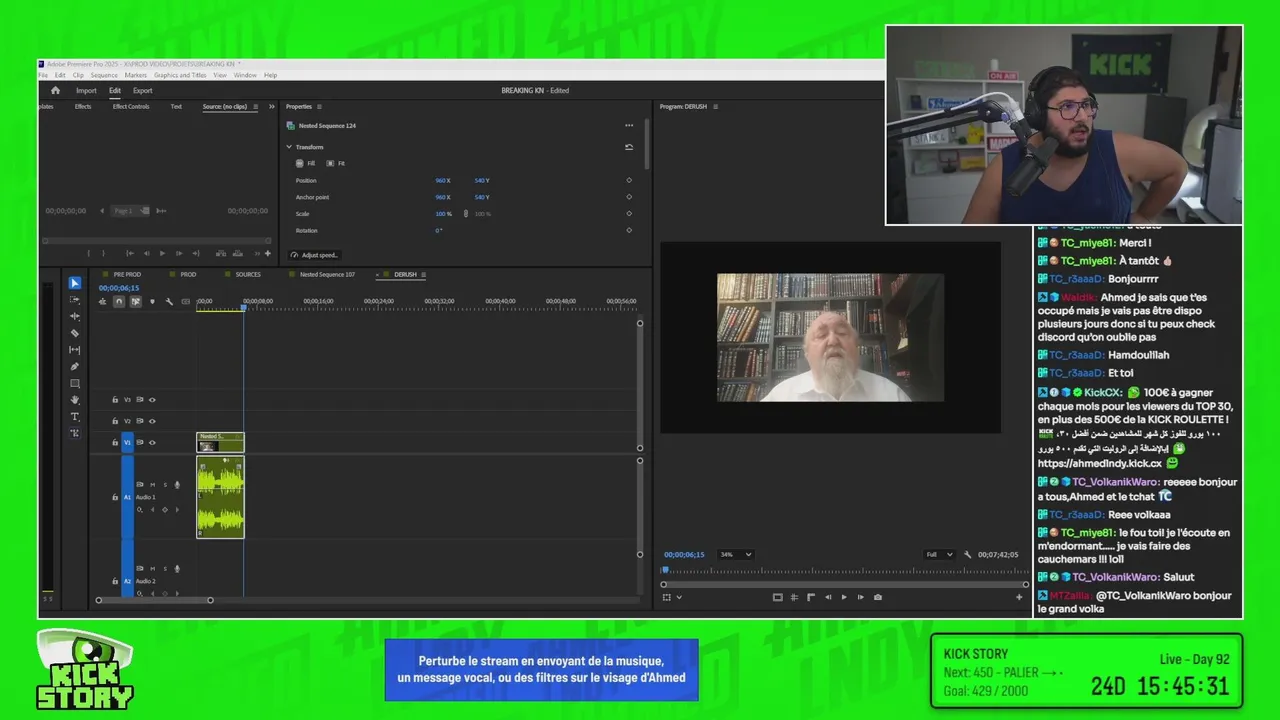Open Nested Sequence 107 tab
This screenshot has width=1280, height=720.
coord(327,274)
